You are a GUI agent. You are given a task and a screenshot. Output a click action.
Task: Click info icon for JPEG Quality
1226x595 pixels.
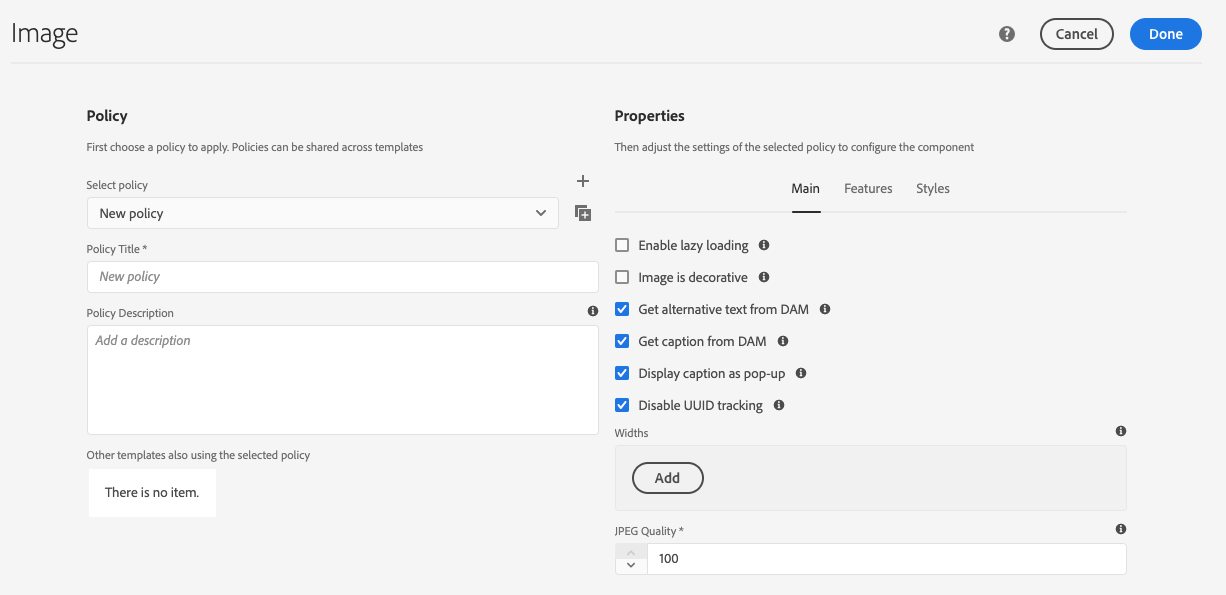click(x=1121, y=529)
